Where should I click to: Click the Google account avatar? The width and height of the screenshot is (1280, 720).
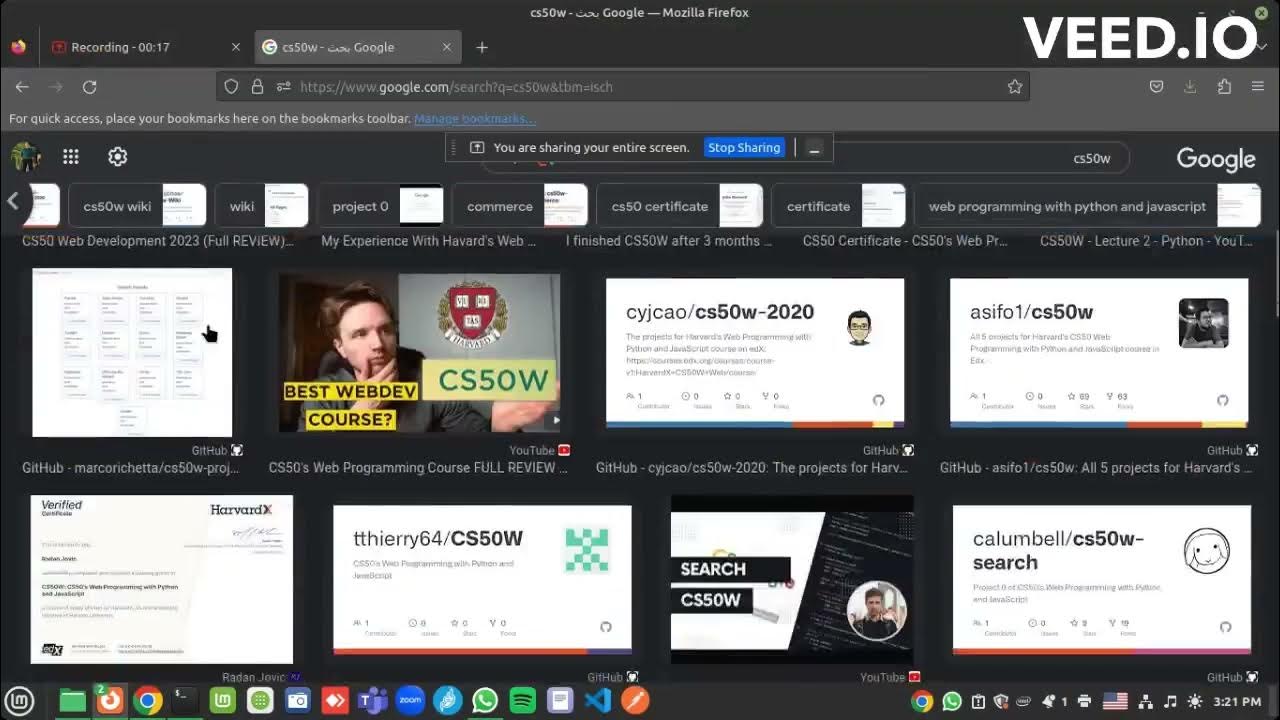[x=25, y=157]
